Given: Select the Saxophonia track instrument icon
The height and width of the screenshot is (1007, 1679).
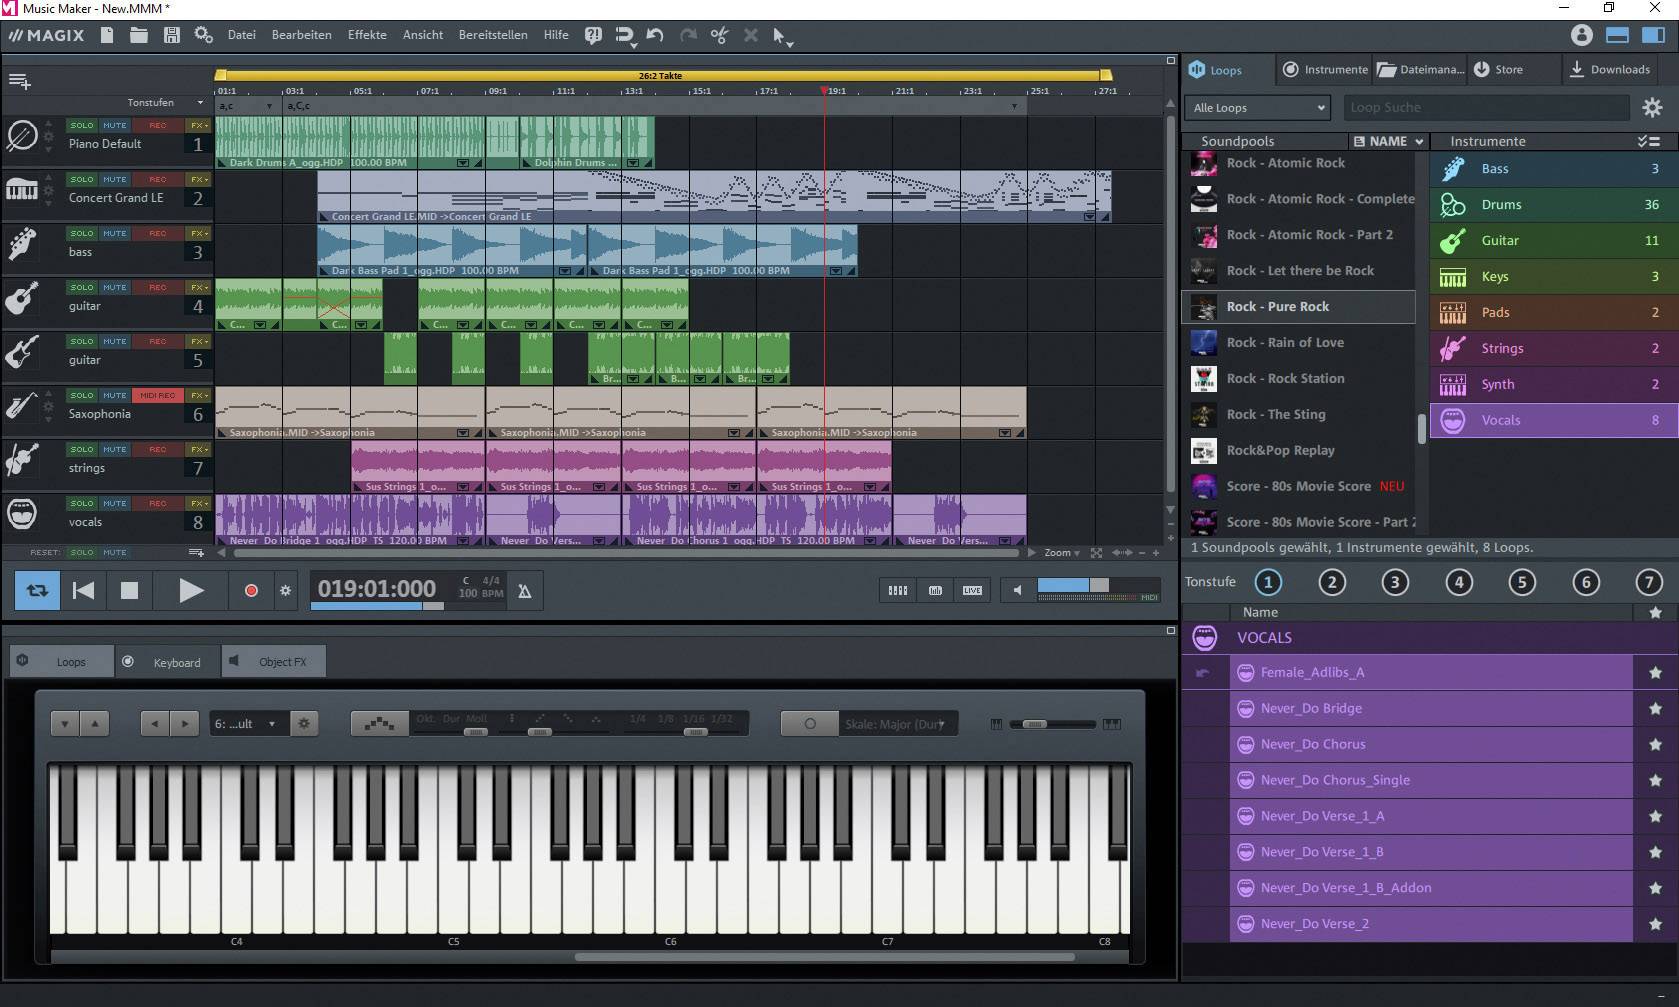Looking at the screenshot, I should pos(21,407).
